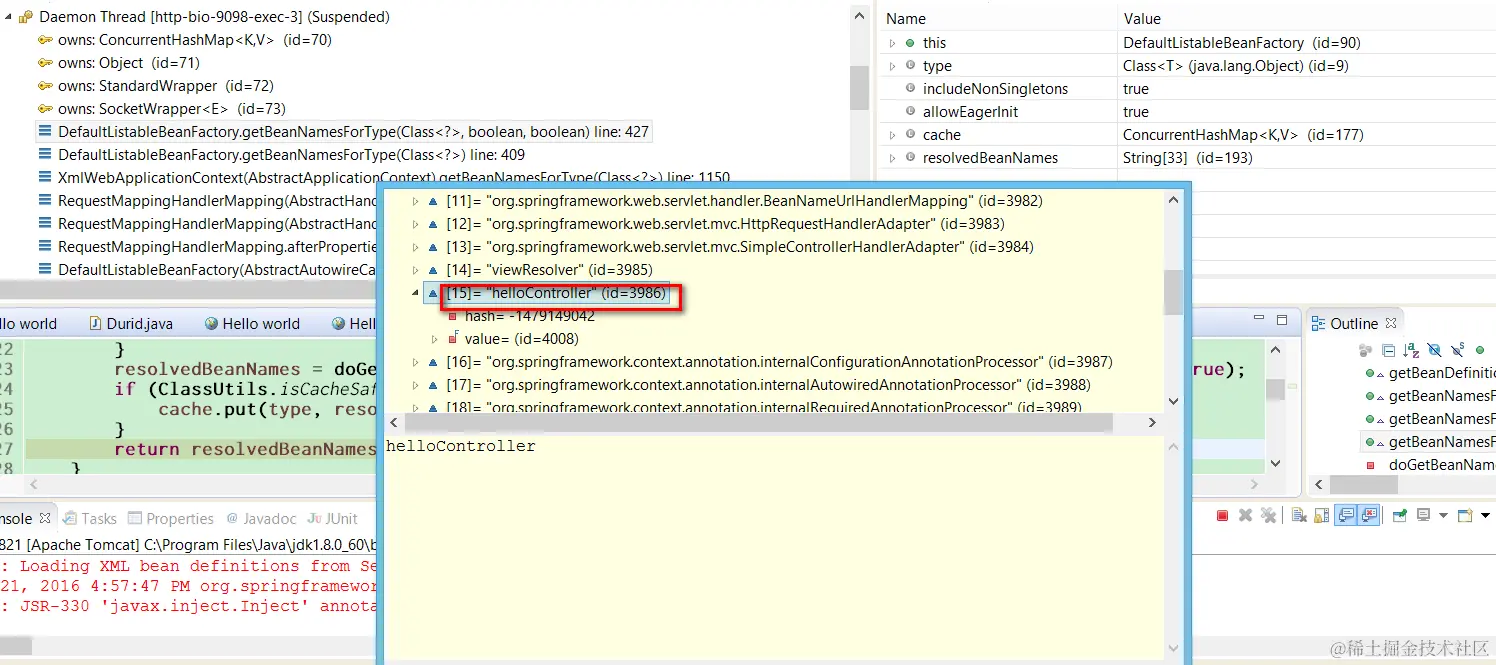This screenshot has width=1496, height=665.
Task: Select hash= -1479149042 field in popup
Action: pos(521,316)
